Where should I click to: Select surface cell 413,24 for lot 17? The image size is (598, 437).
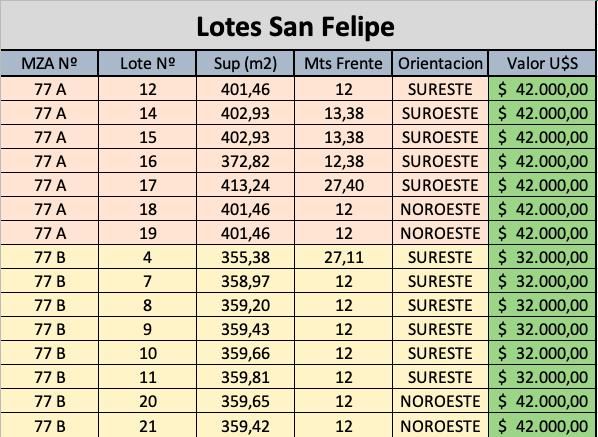[x=245, y=185]
